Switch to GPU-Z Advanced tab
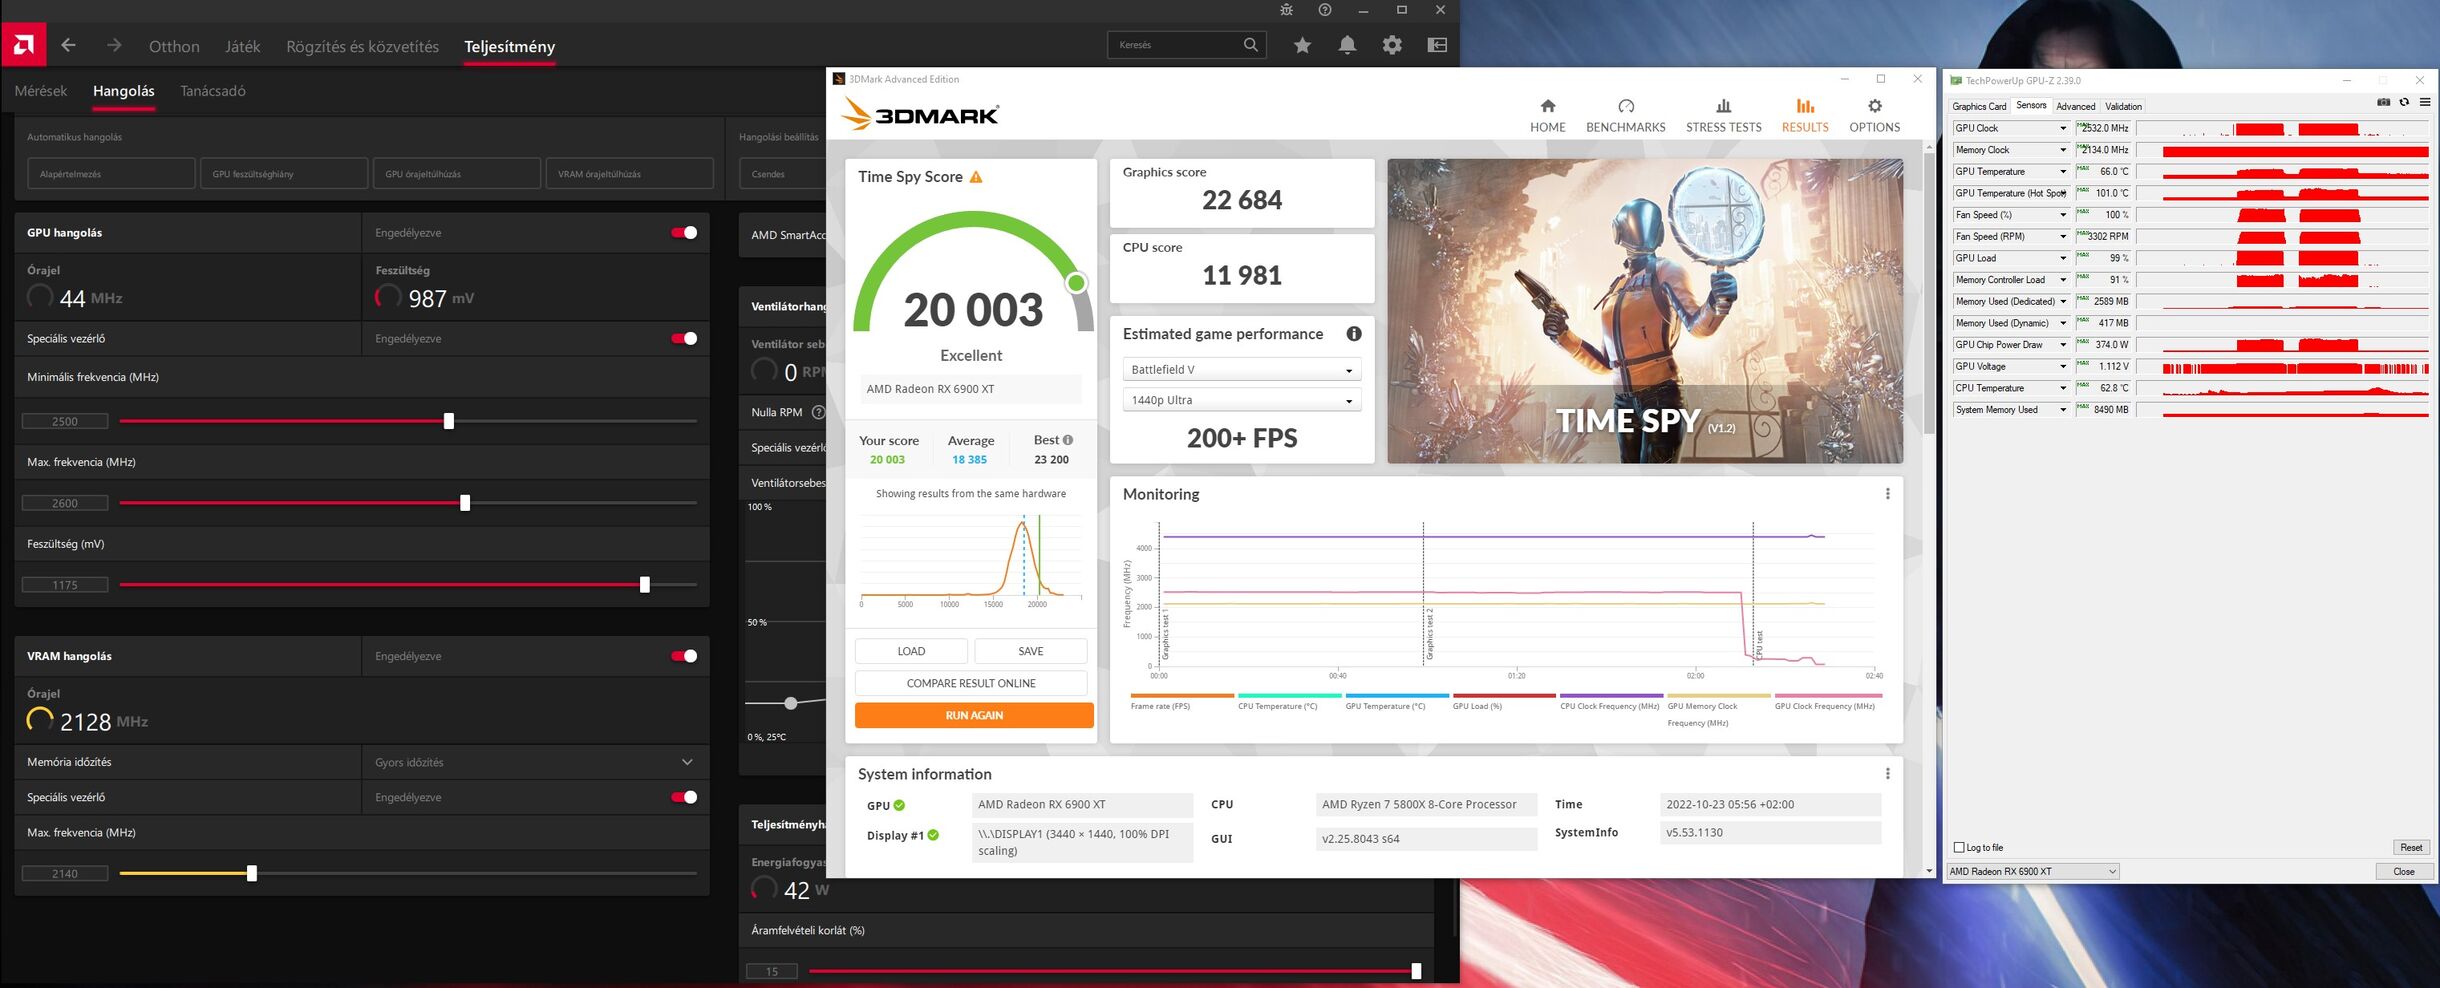2440x988 pixels. click(x=2075, y=106)
